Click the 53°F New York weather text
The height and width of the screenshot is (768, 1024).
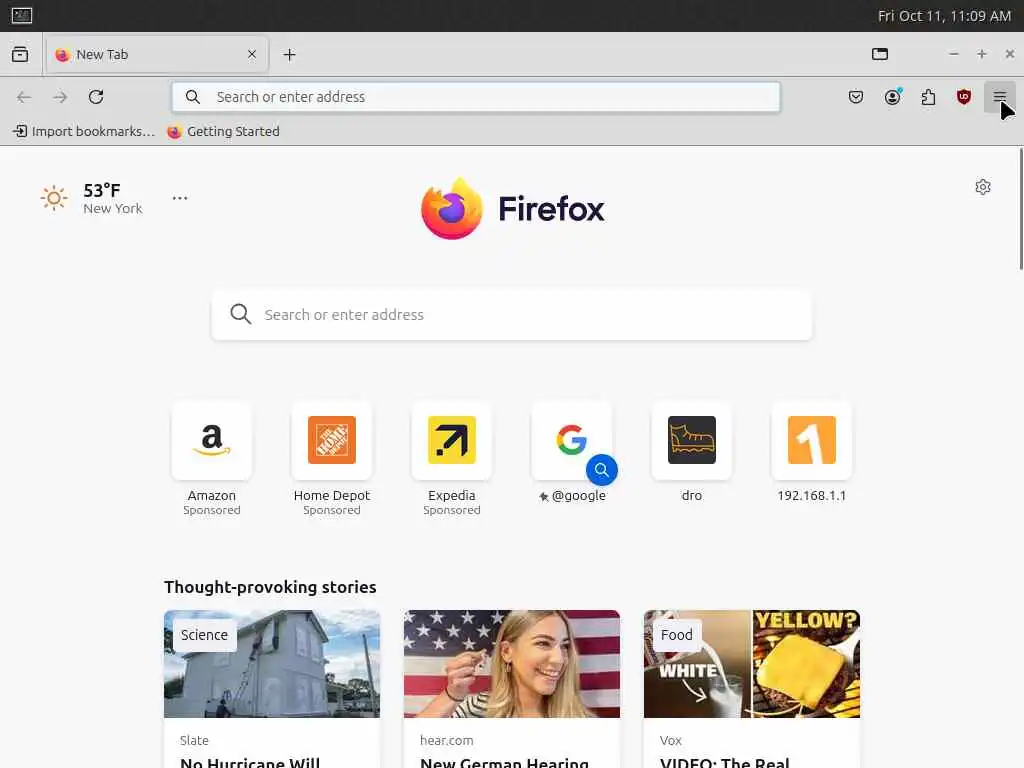point(112,199)
